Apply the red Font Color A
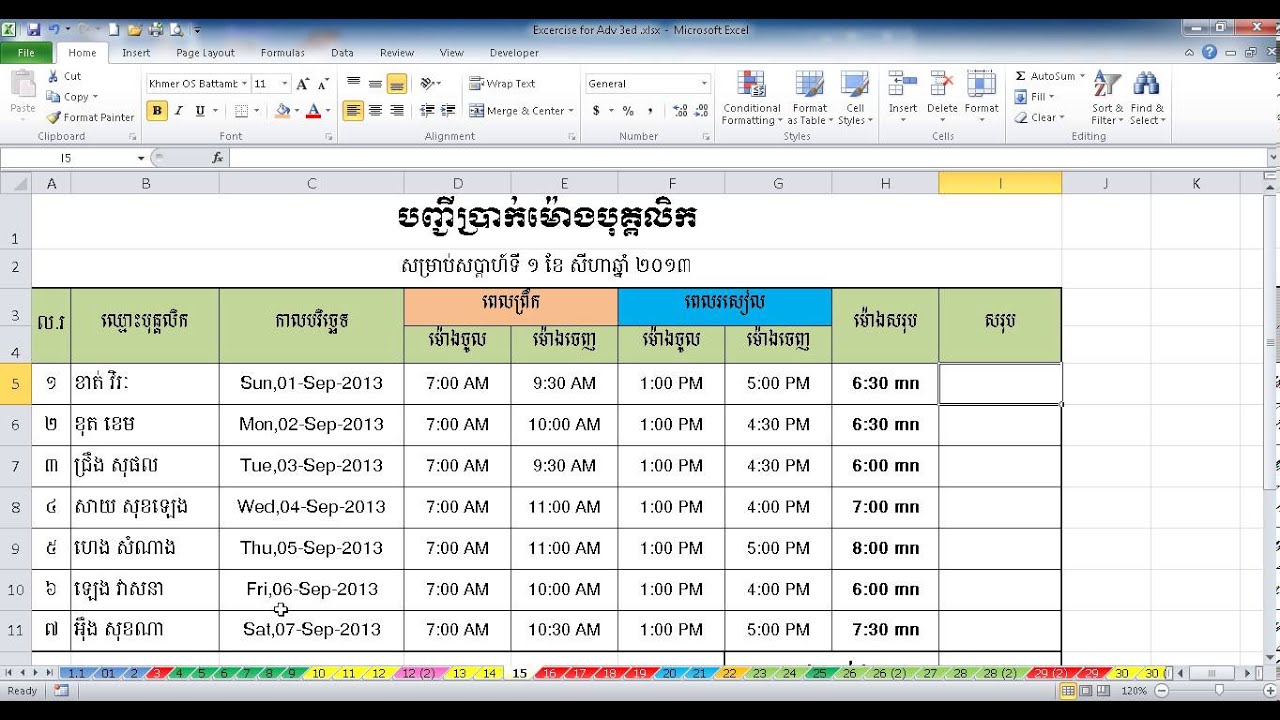1280x720 pixels. pyautogui.click(x=313, y=111)
